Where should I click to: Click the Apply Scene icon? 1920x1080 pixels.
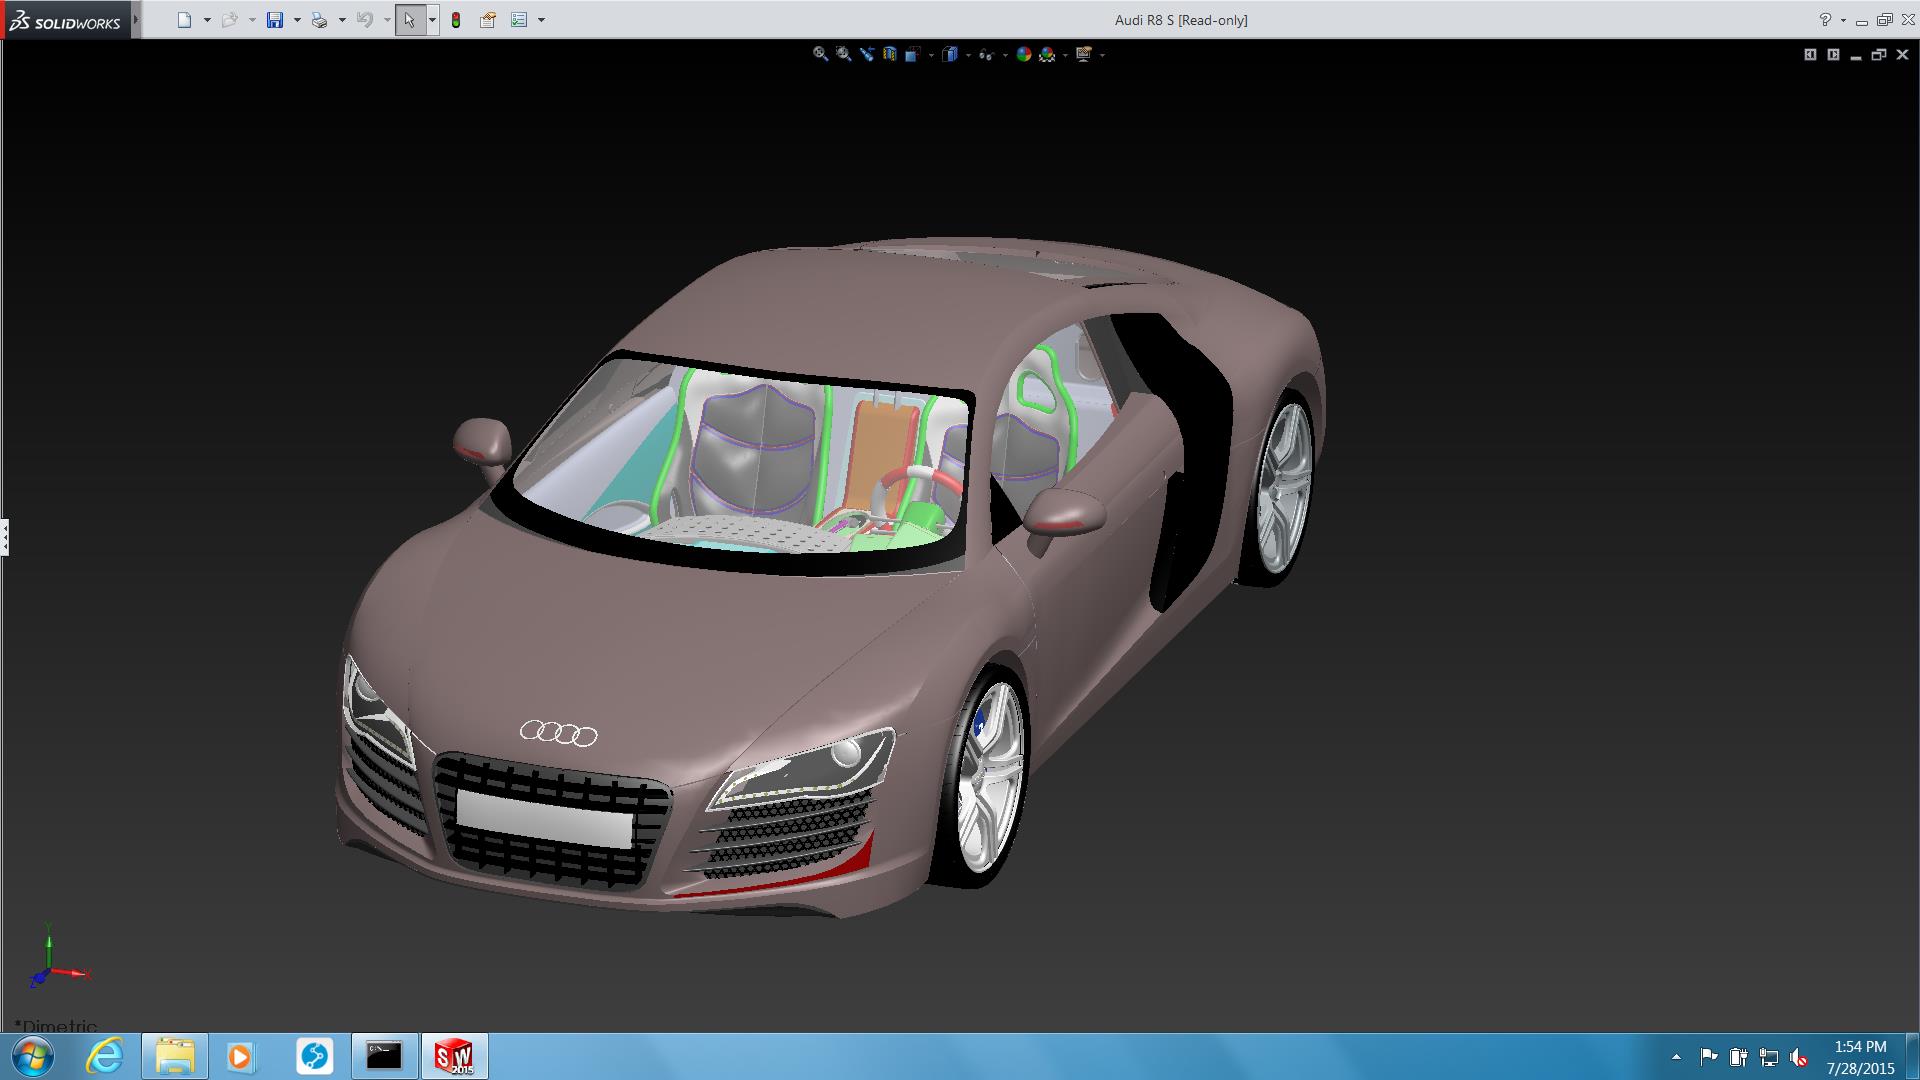click(1047, 54)
